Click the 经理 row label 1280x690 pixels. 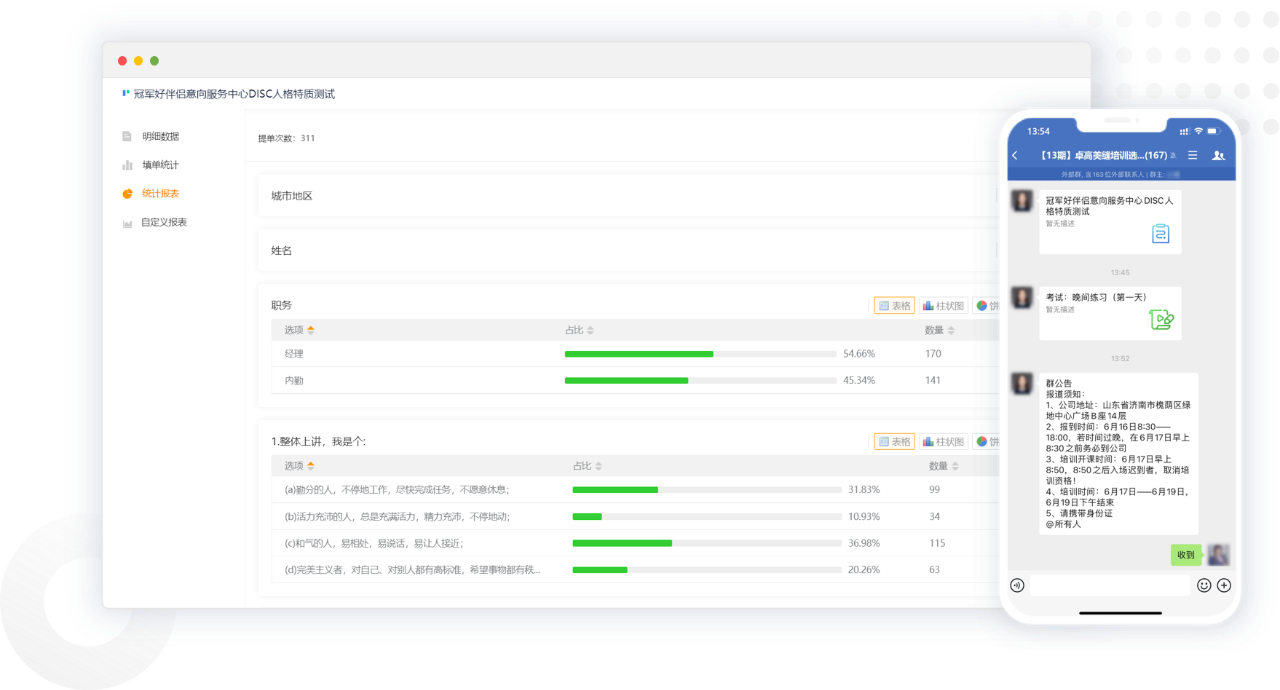pyautogui.click(x=294, y=354)
